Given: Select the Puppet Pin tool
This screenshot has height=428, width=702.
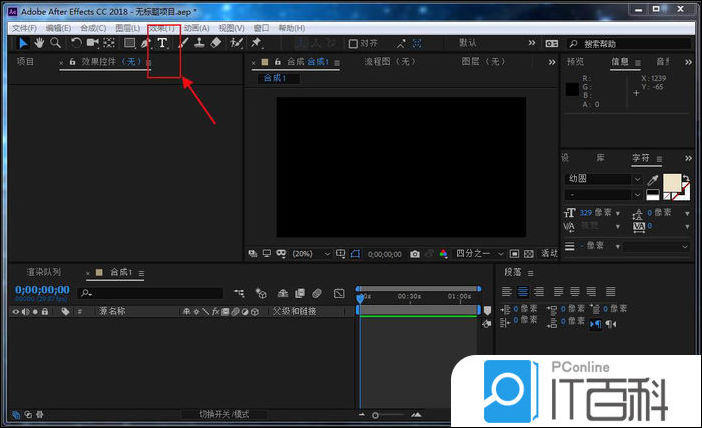Looking at the screenshot, I should 256,43.
